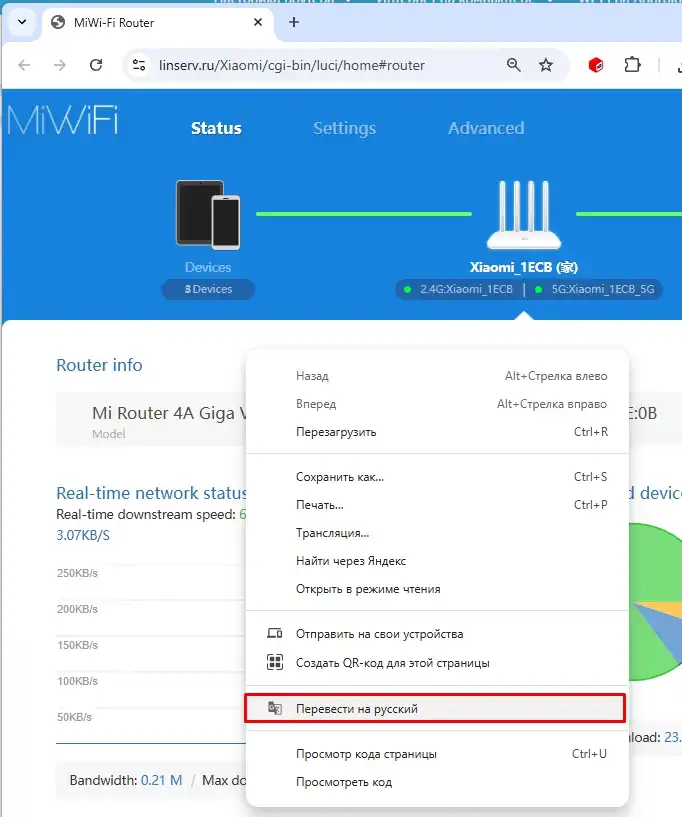Click the QR code icon in context menu
The width and height of the screenshot is (682, 817).
pos(275,662)
